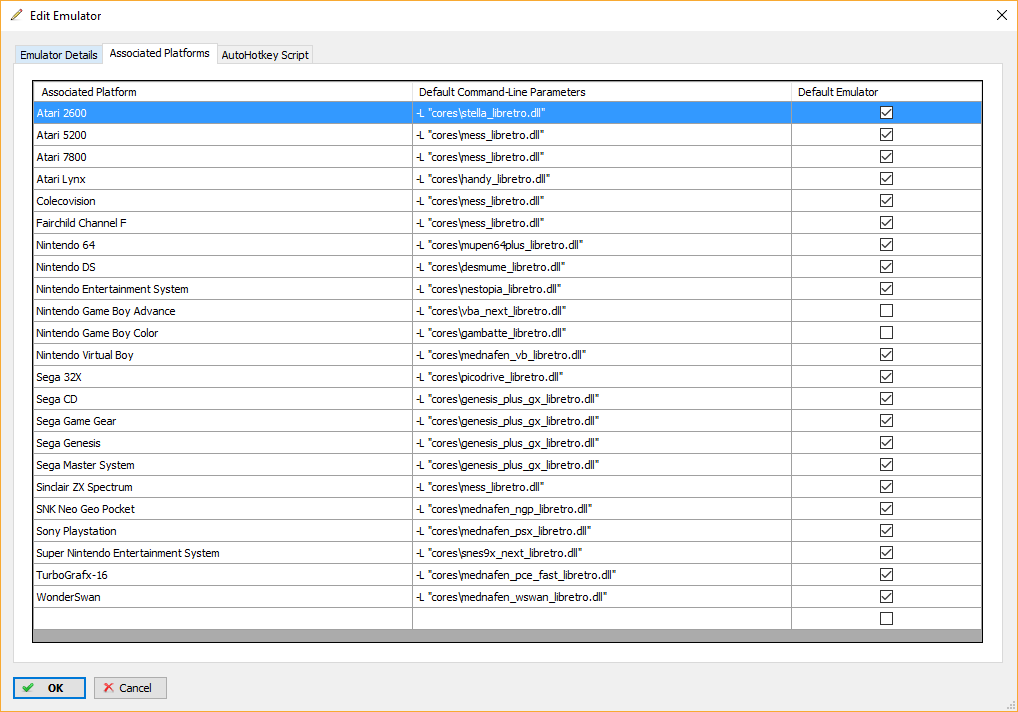
Task: Select the TurboGrafx-16 platform cell
Action: tap(223, 575)
